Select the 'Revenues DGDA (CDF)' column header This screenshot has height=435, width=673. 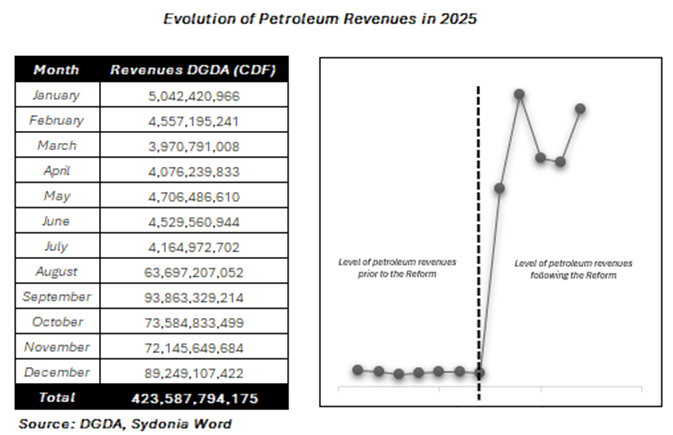coord(195,70)
